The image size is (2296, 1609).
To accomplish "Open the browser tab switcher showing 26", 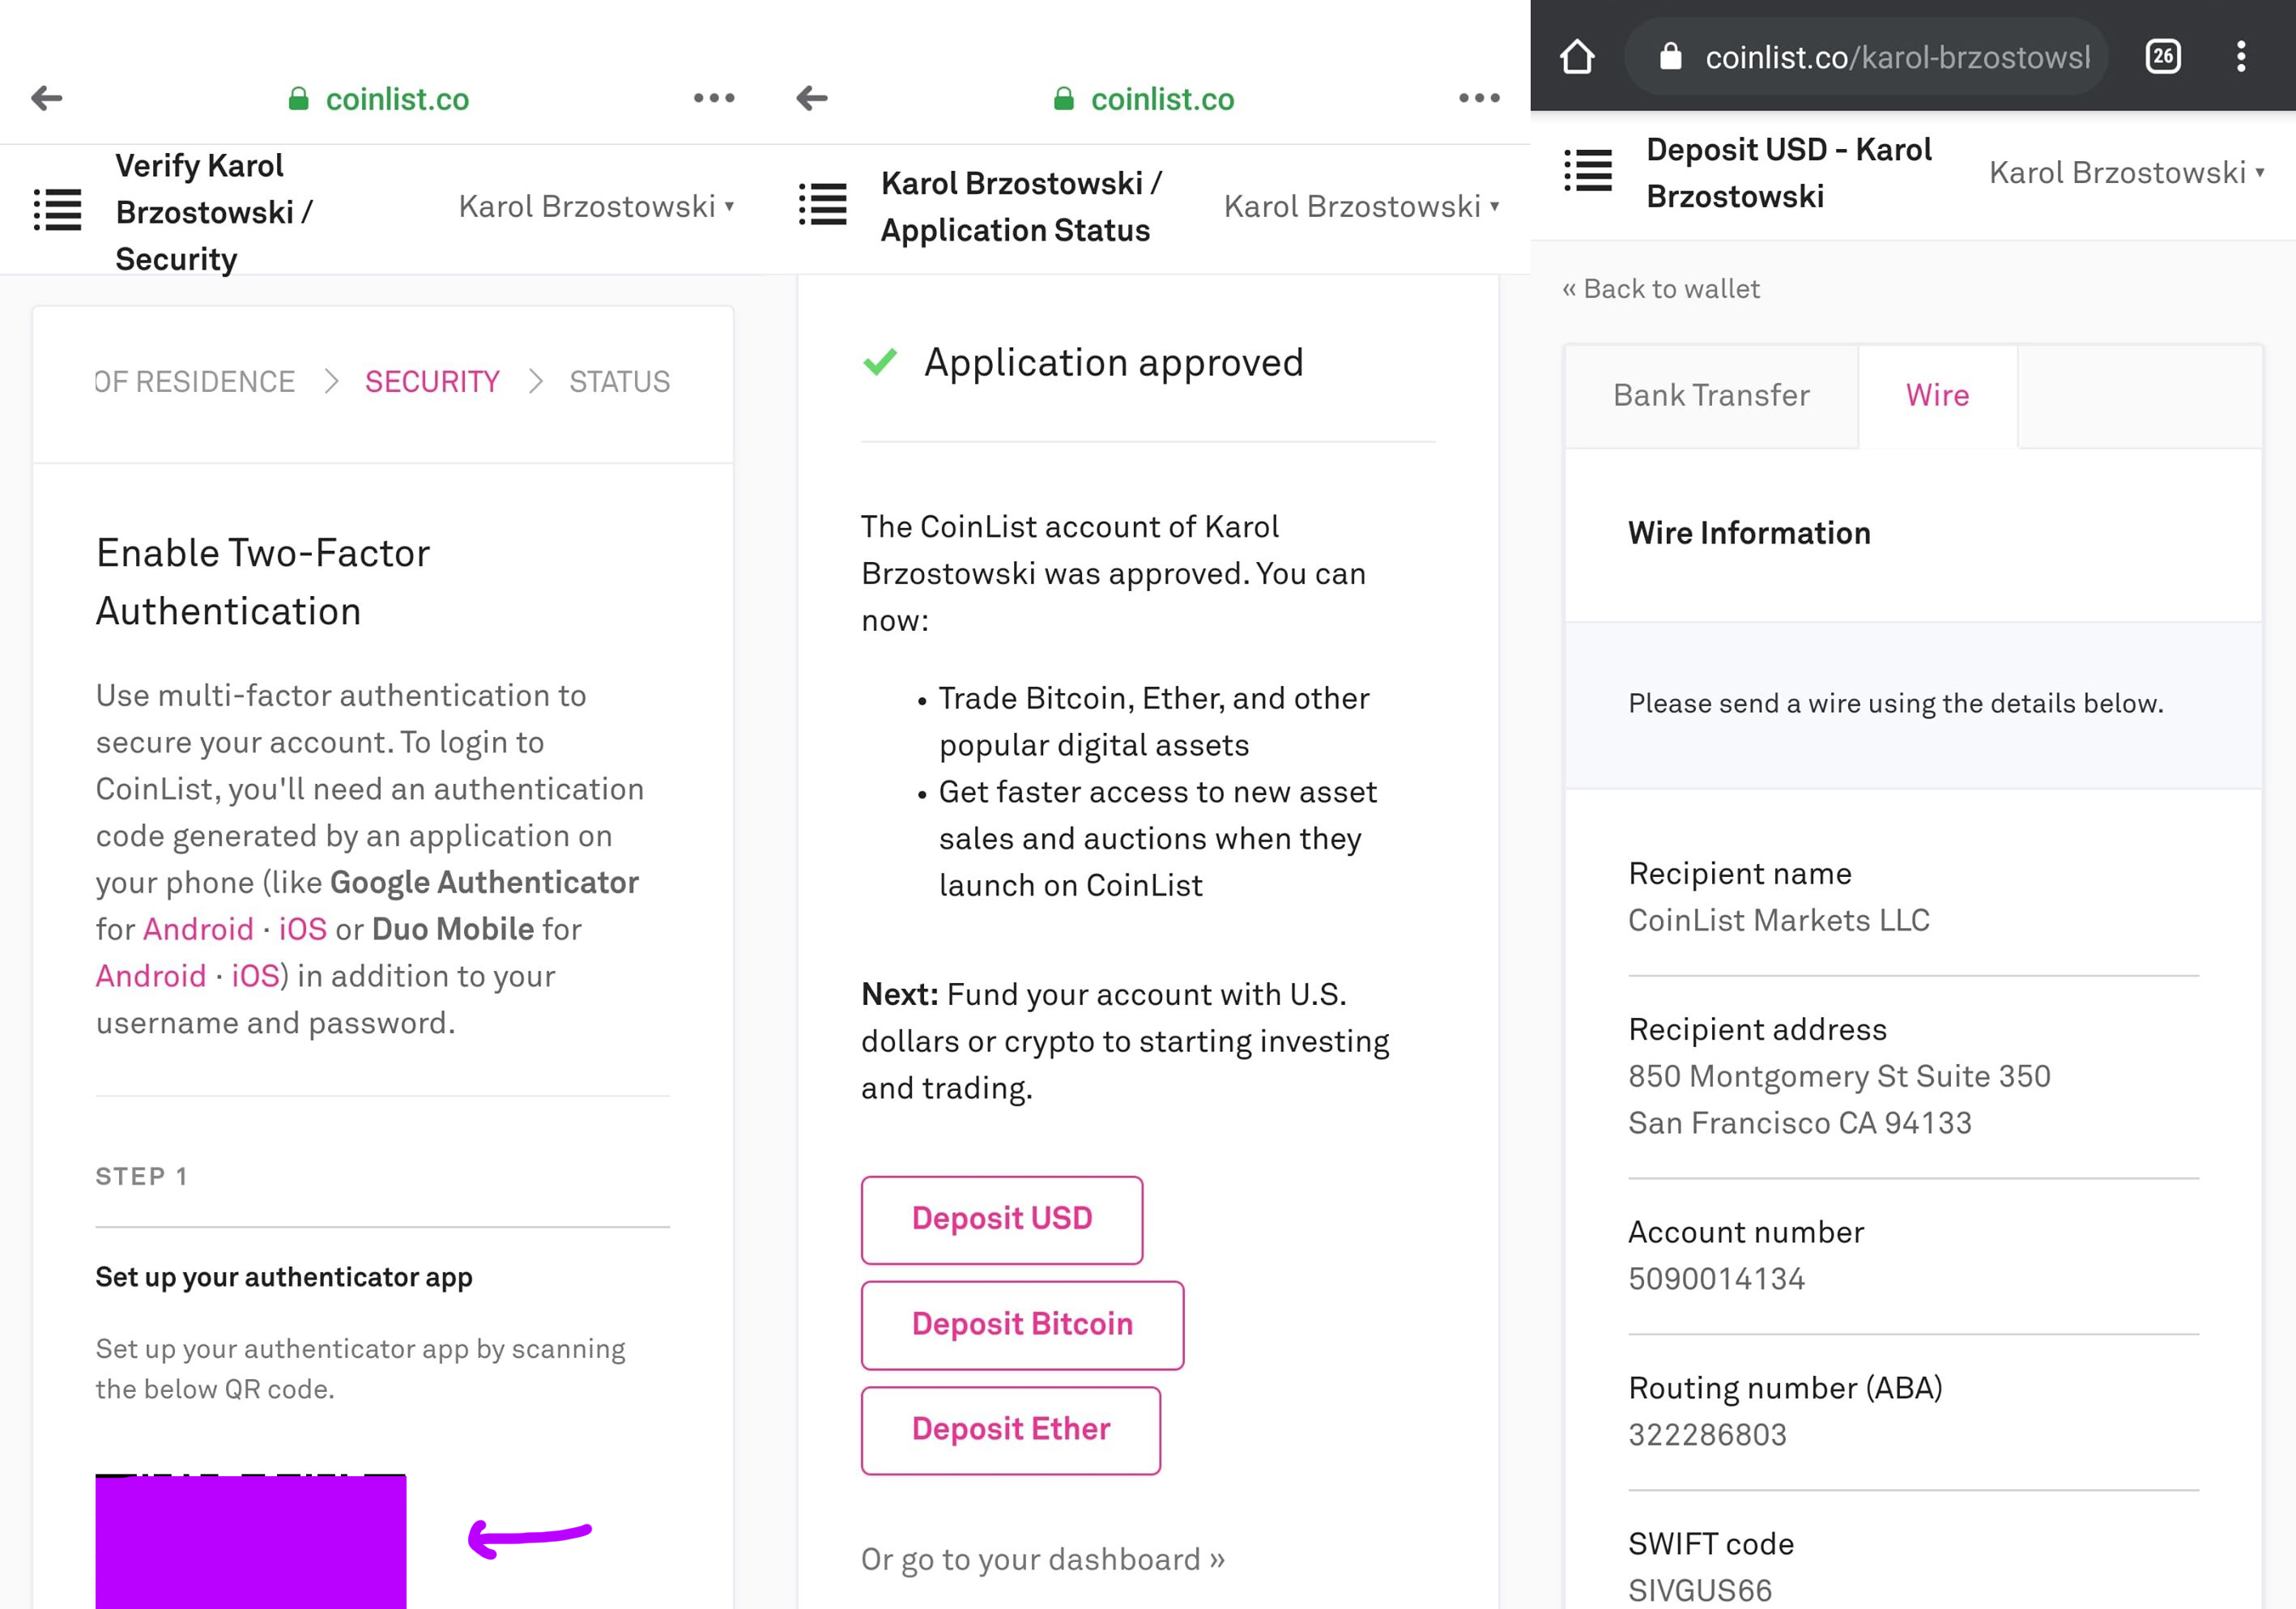I will (x=2163, y=56).
